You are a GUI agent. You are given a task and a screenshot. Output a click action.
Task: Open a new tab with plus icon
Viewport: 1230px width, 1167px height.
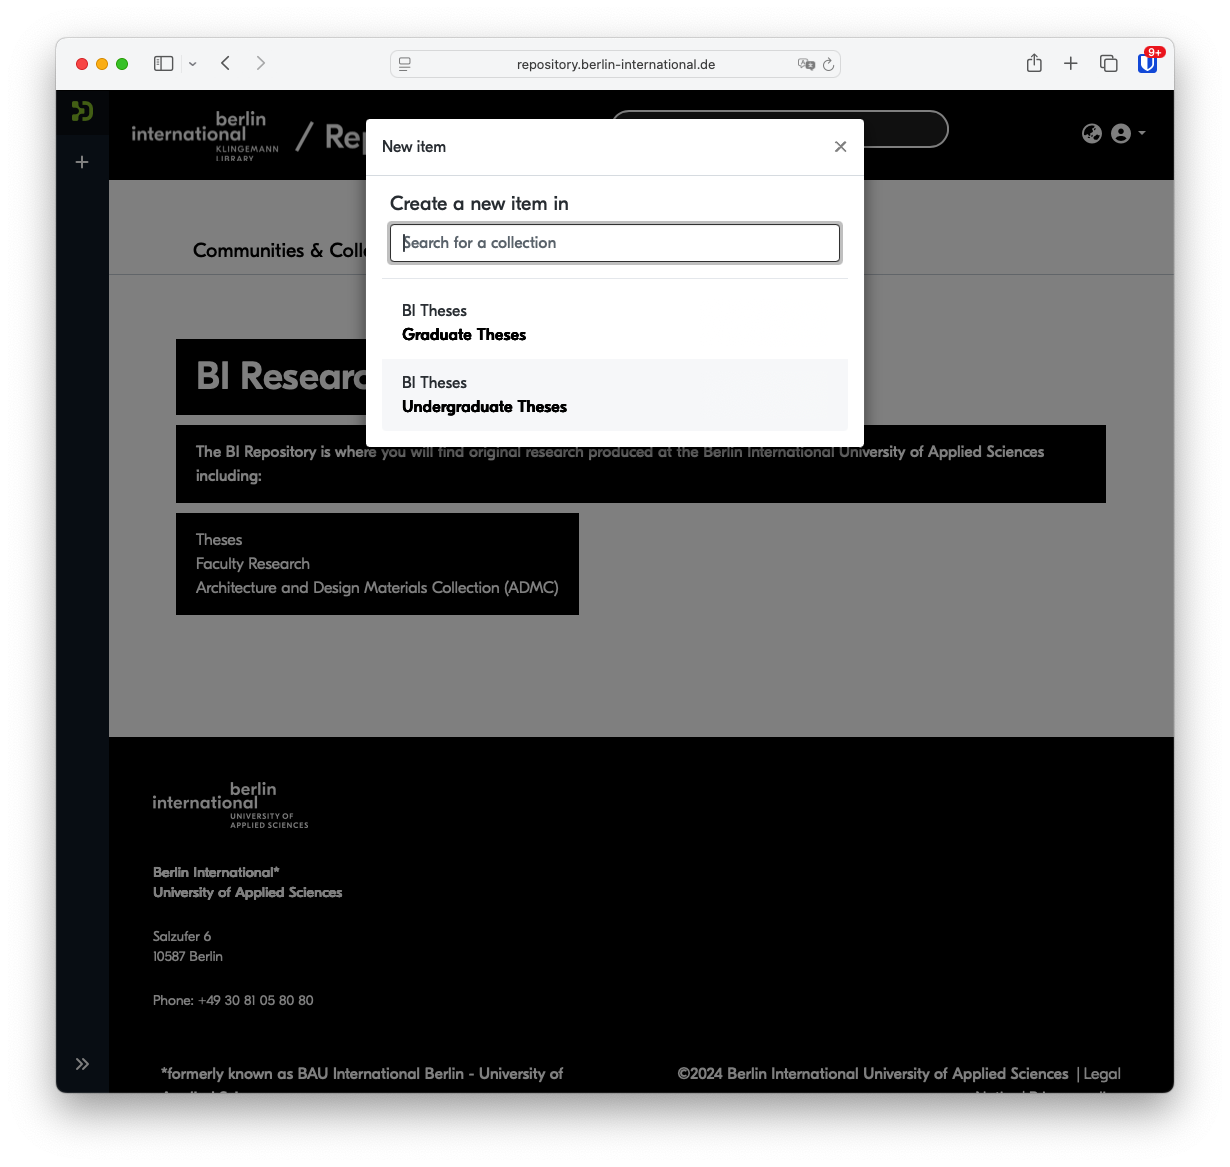point(1071,63)
